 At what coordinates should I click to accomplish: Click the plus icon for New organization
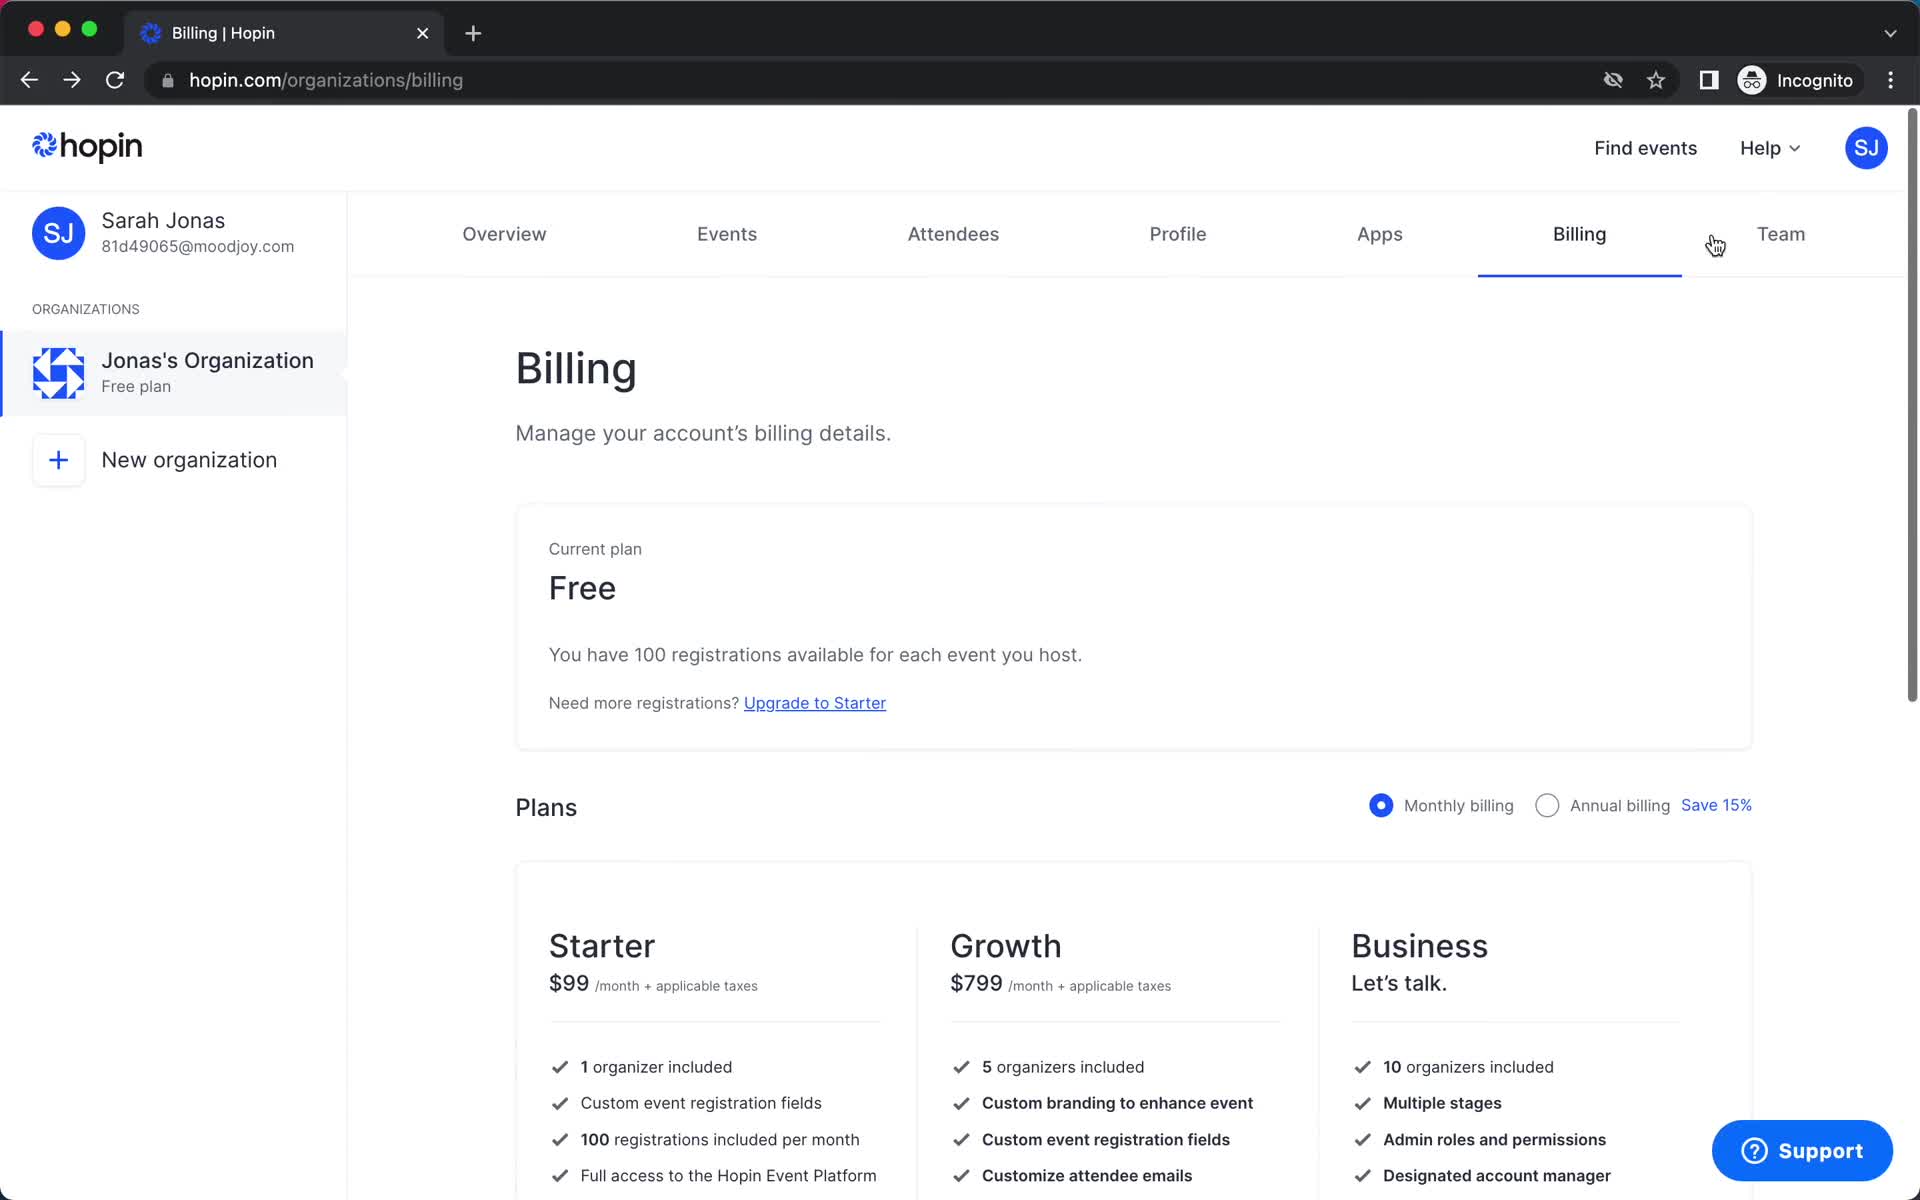click(x=58, y=460)
